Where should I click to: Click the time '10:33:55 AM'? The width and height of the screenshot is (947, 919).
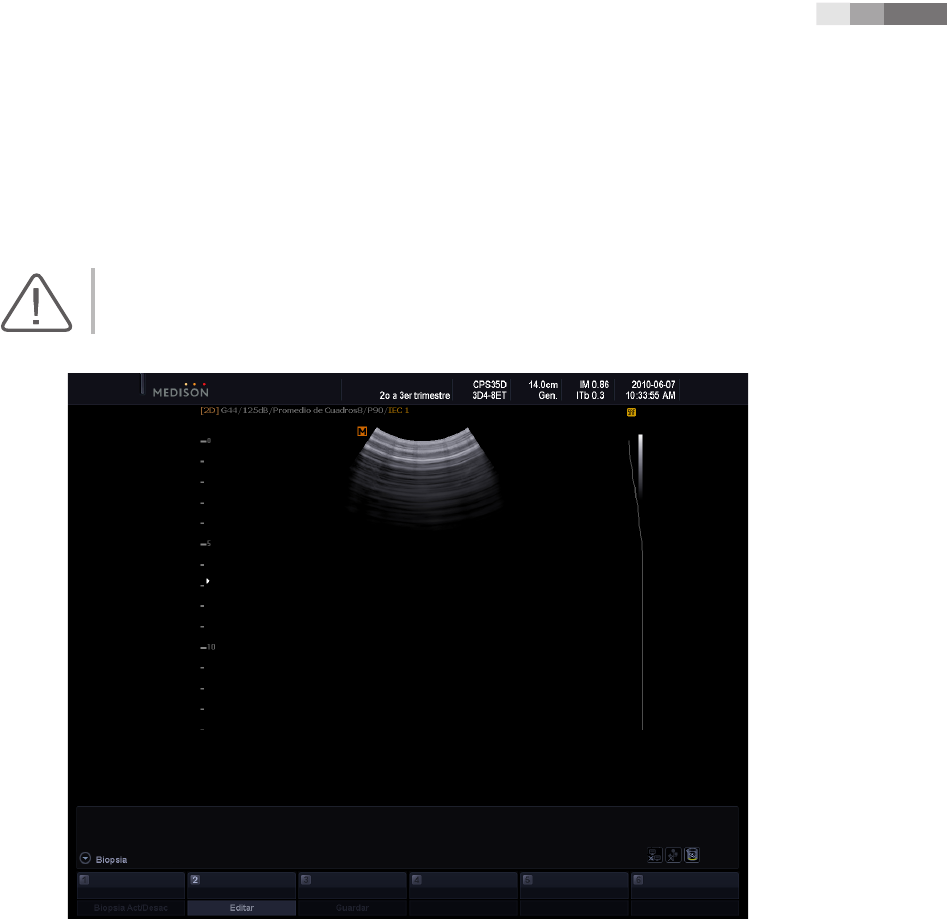[x=650, y=395]
